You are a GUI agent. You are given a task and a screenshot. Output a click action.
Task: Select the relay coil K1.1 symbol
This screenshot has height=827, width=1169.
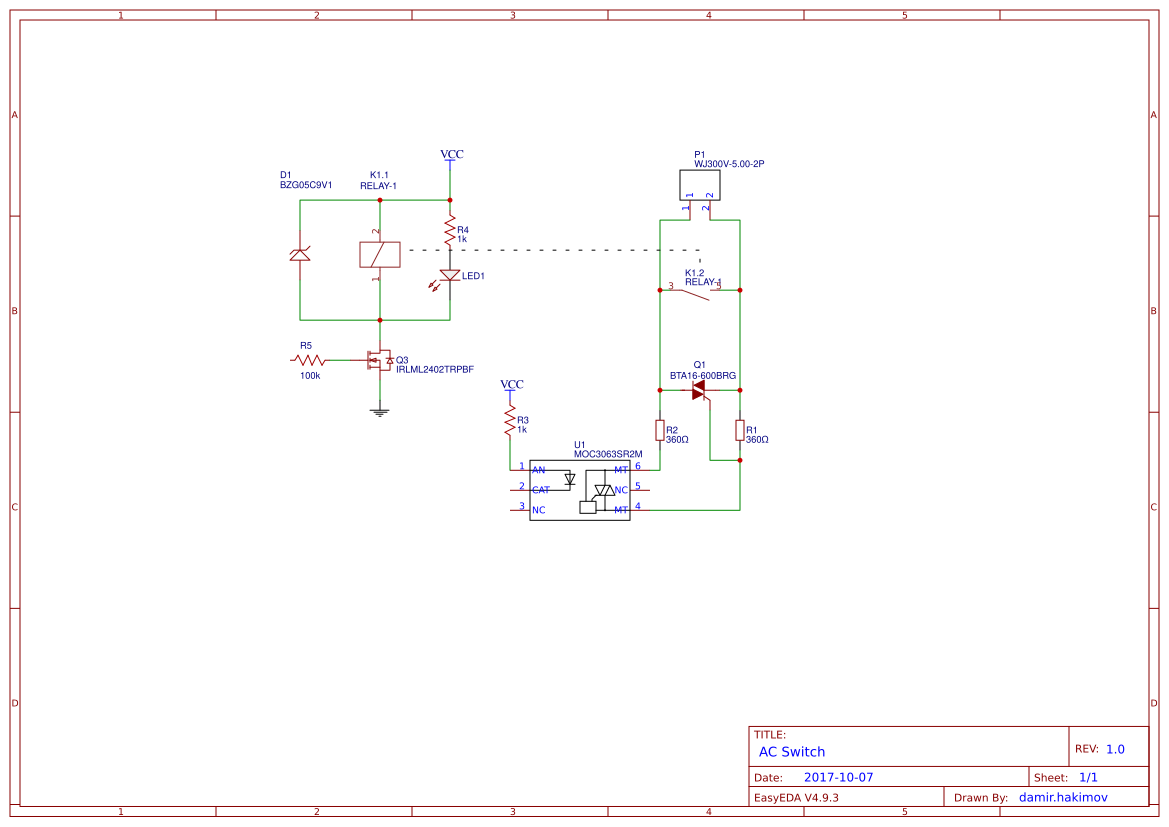378,253
